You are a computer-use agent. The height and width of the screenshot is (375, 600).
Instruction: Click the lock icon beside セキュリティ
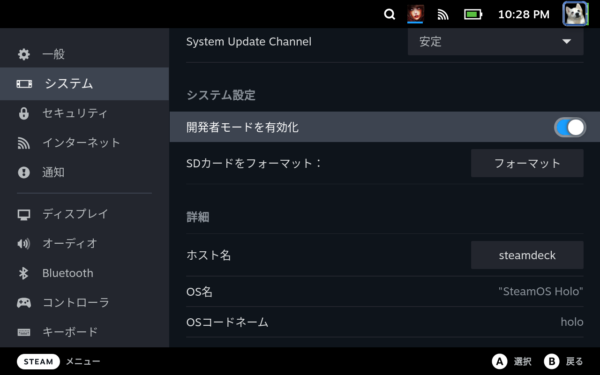(24, 113)
